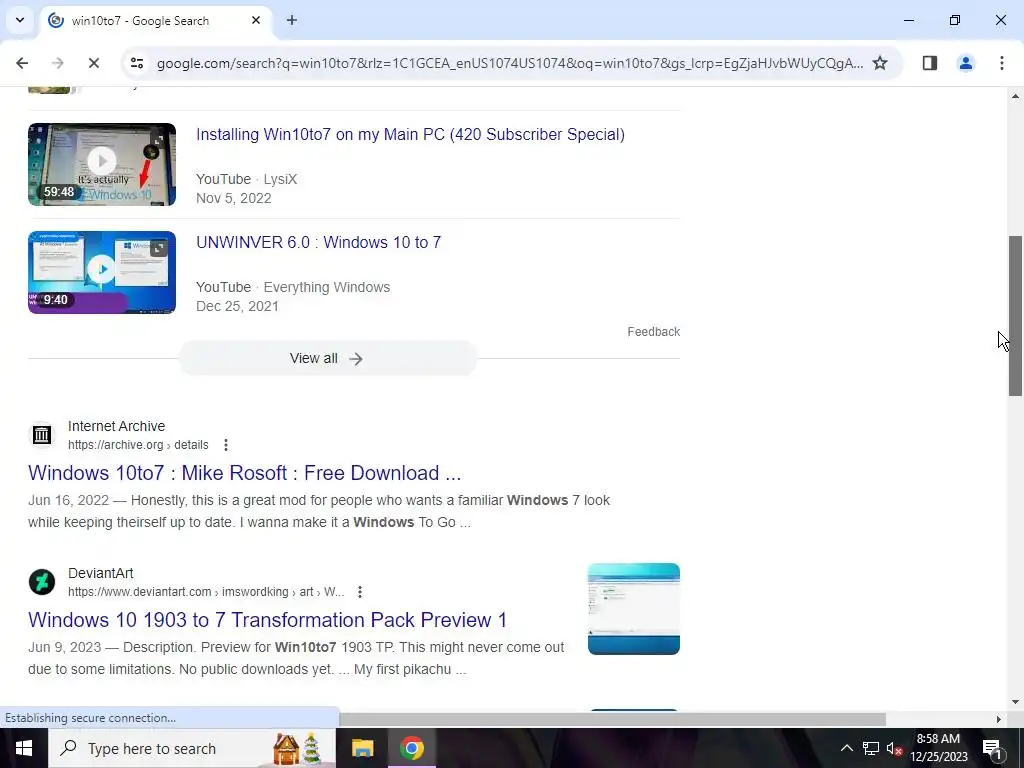1024x768 pixels.
Task: Open Windows 10to7 : Mike Rosoft result
Action: [244, 473]
